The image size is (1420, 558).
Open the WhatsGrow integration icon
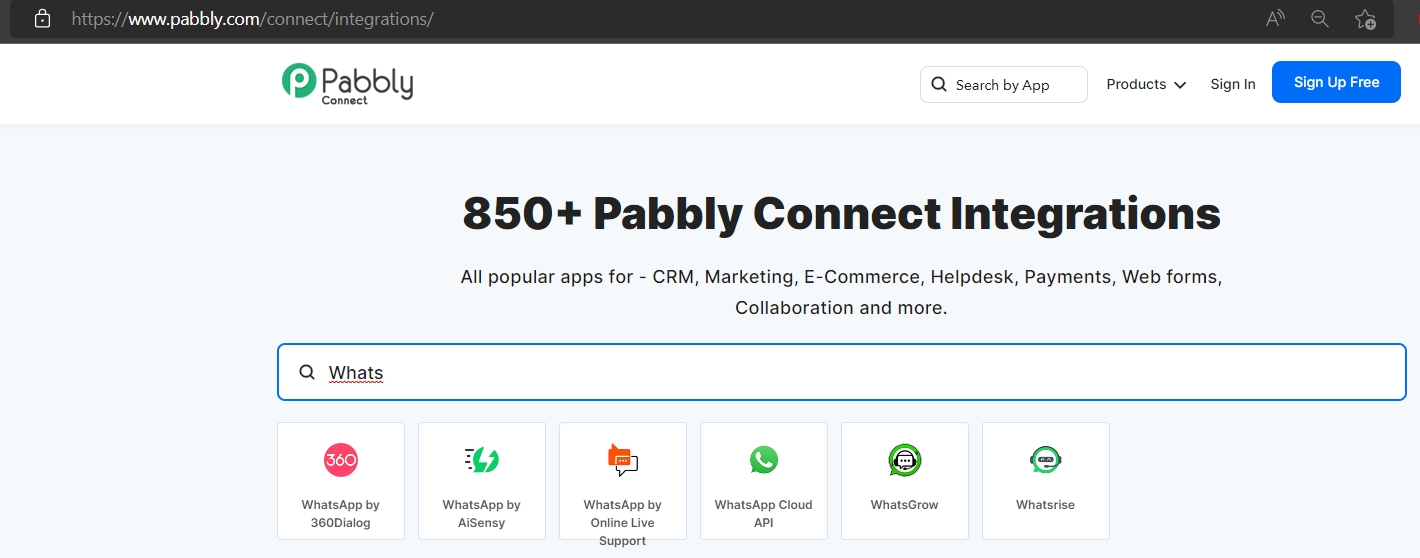click(905, 460)
